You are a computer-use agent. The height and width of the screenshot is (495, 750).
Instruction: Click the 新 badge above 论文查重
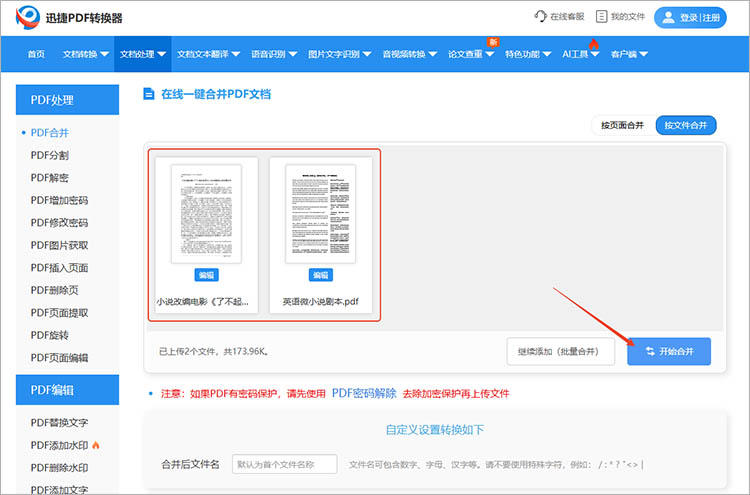click(x=492, y=41)
